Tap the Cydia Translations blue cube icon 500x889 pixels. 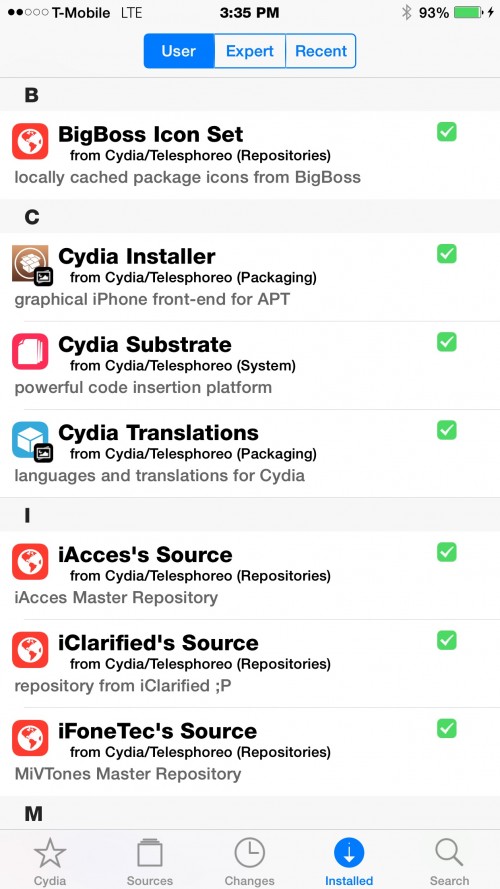click(x=30, y=439)
